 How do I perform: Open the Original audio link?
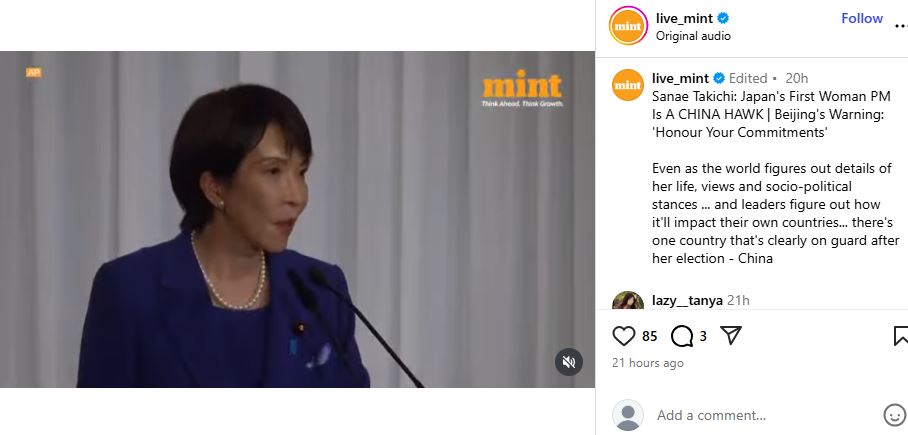[x=693, y=36]
